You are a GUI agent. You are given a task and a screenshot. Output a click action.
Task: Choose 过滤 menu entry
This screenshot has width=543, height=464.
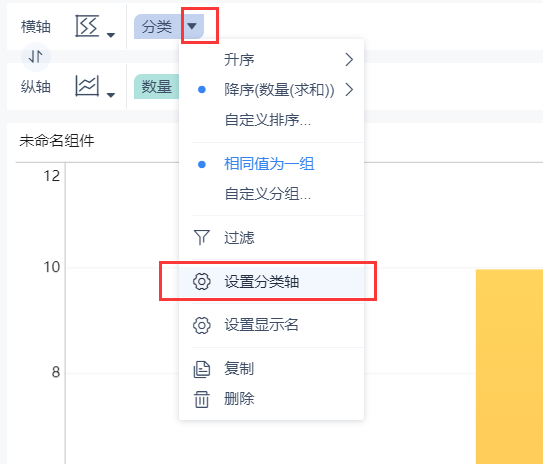click(x=272, y=238)
